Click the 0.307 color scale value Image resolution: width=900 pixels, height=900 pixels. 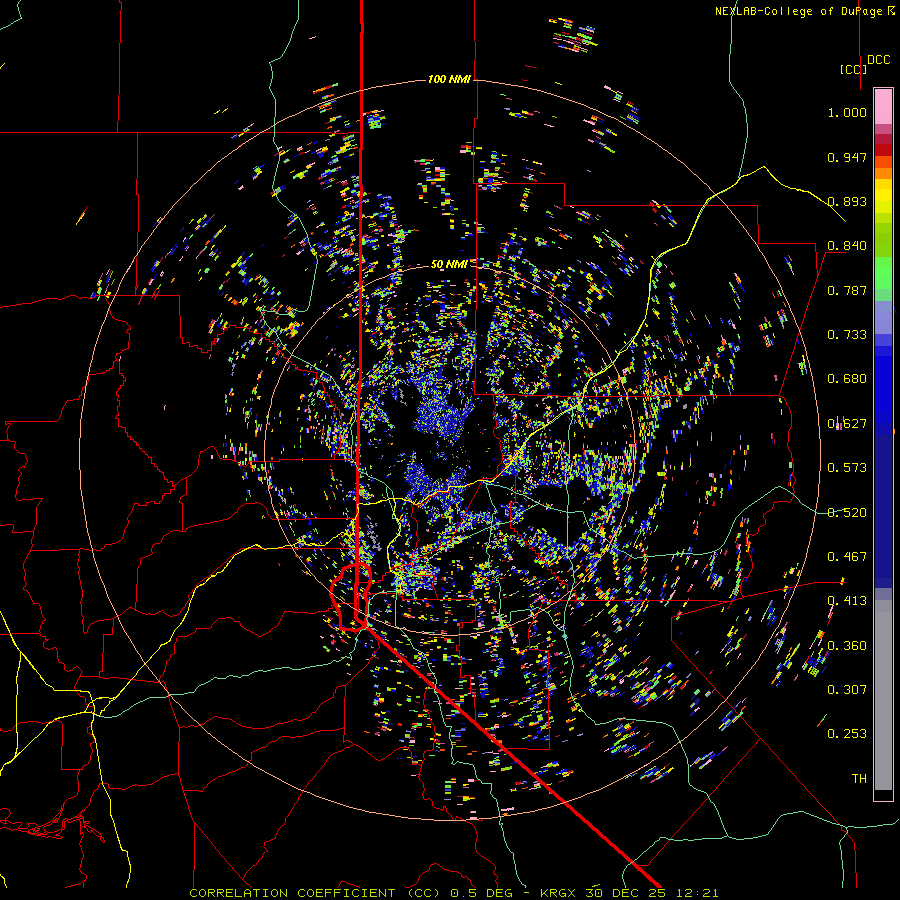tap(847, 690)
